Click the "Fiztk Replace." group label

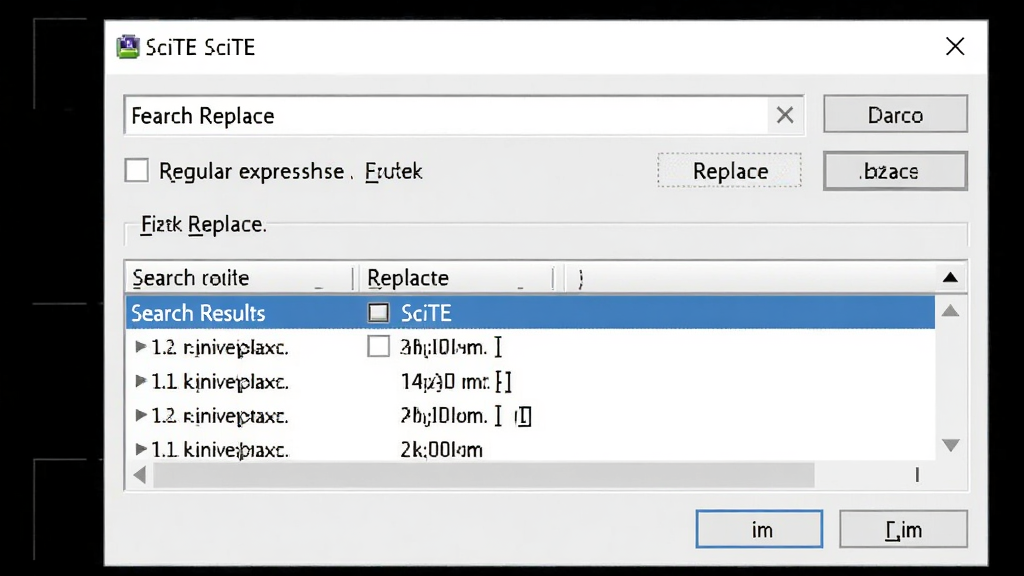click(x=203, y=225)
